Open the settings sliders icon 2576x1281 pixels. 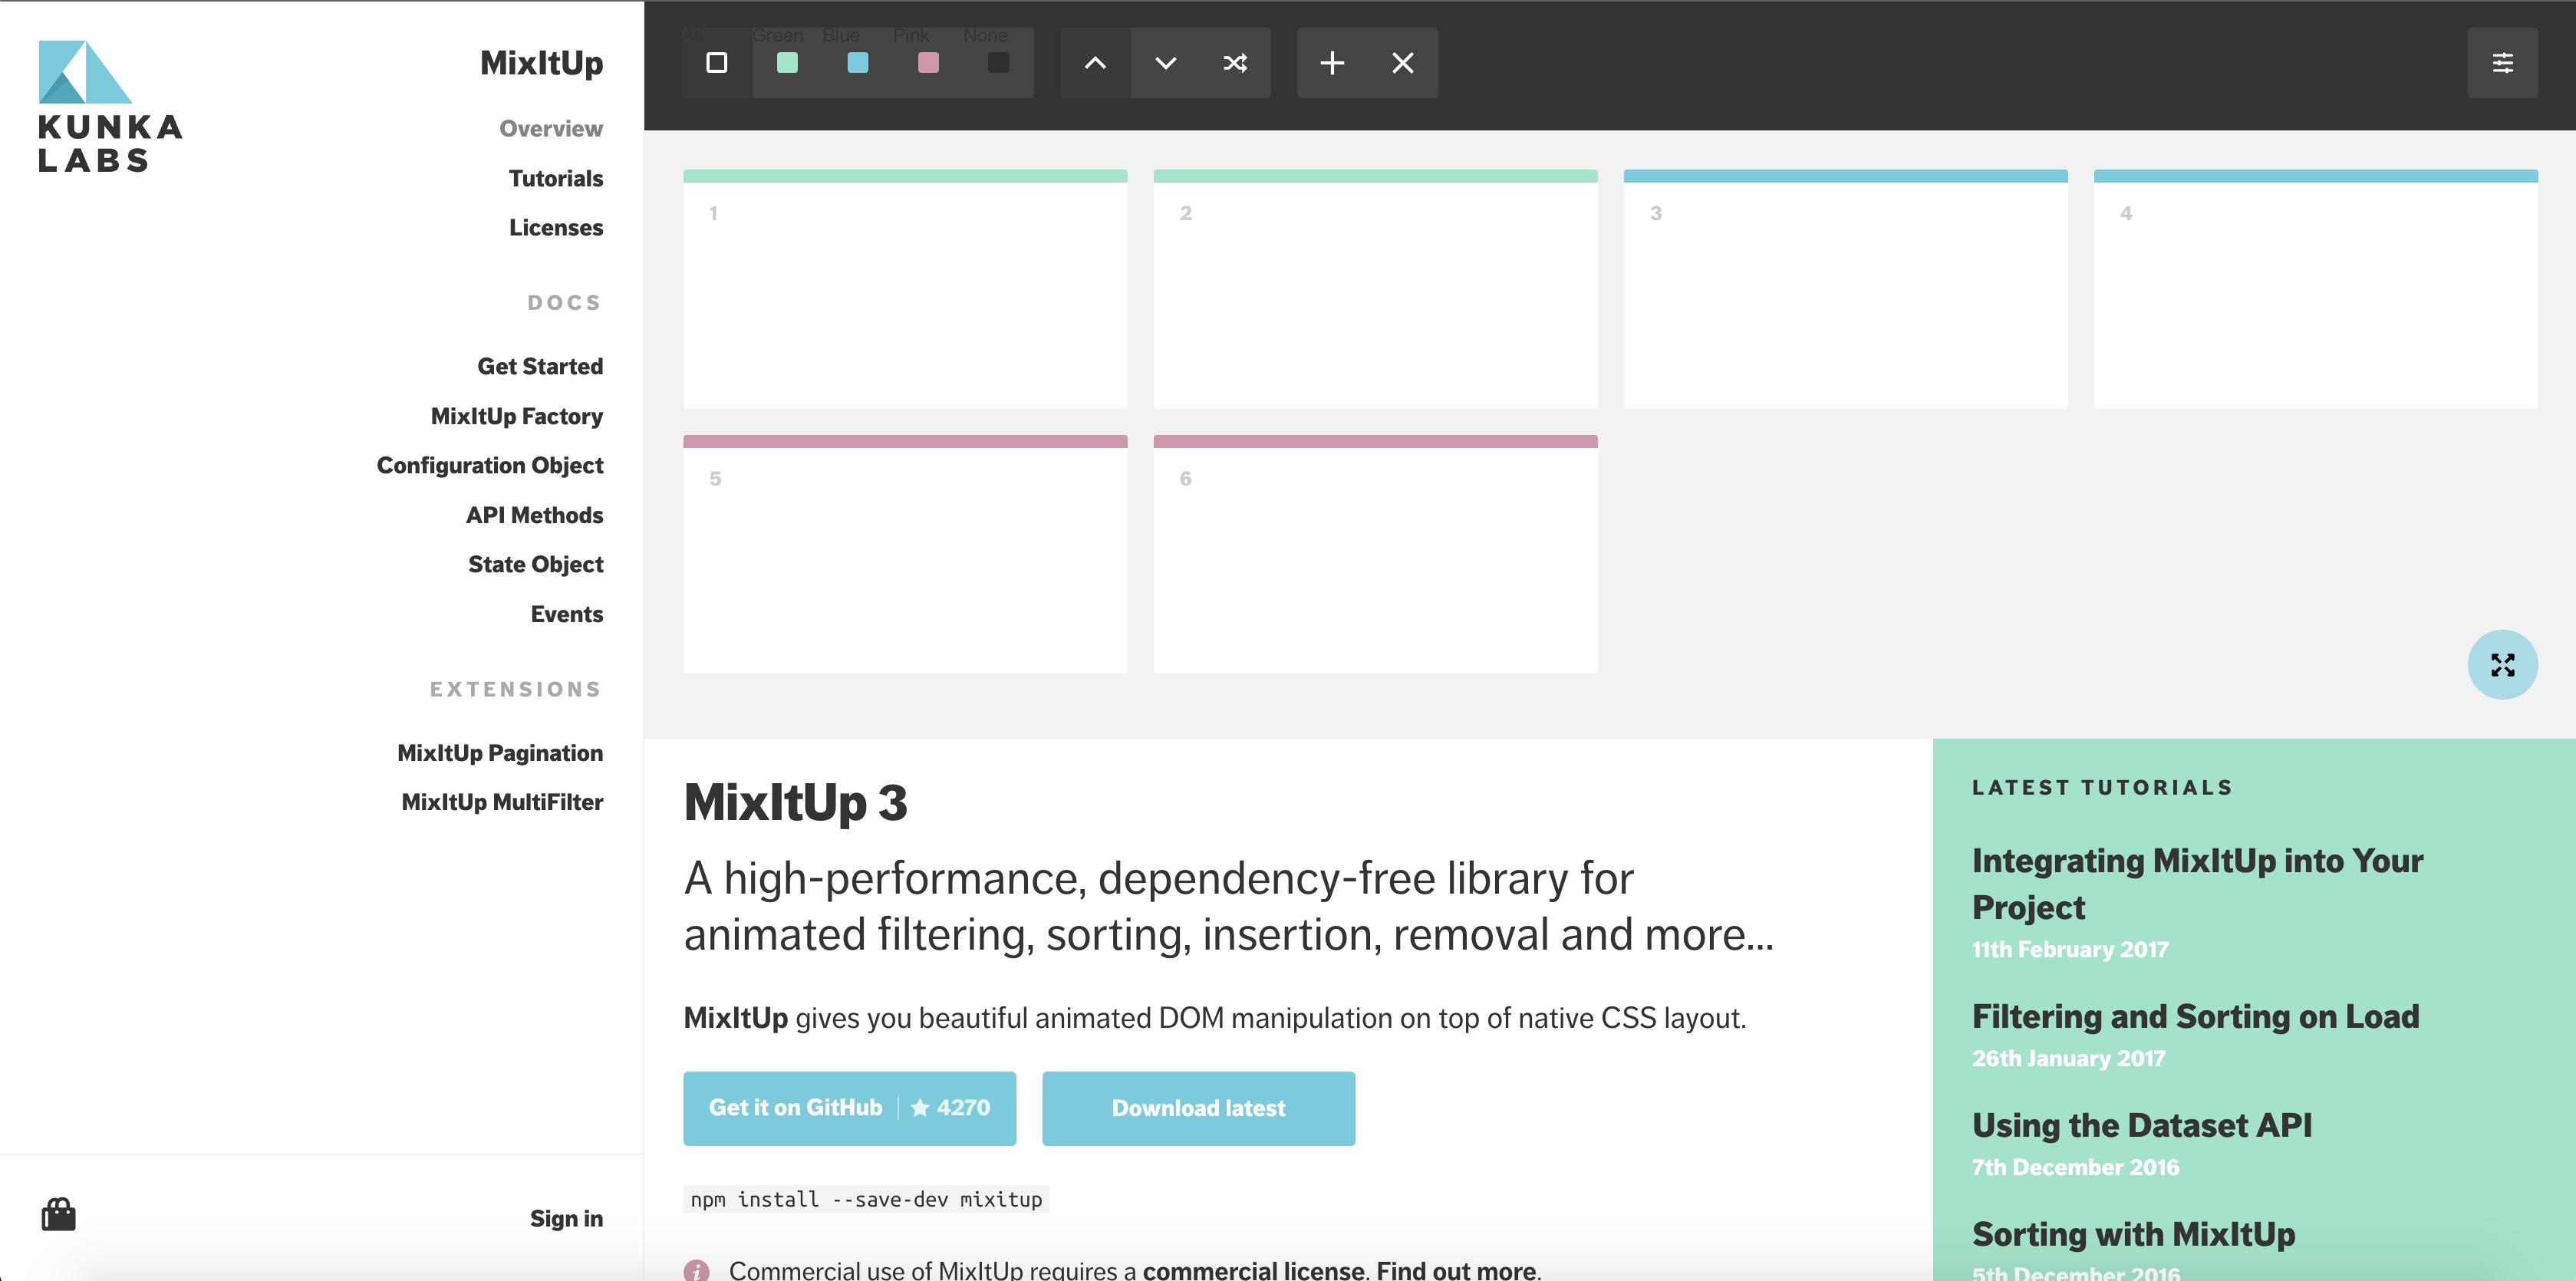coord(2502,63)
